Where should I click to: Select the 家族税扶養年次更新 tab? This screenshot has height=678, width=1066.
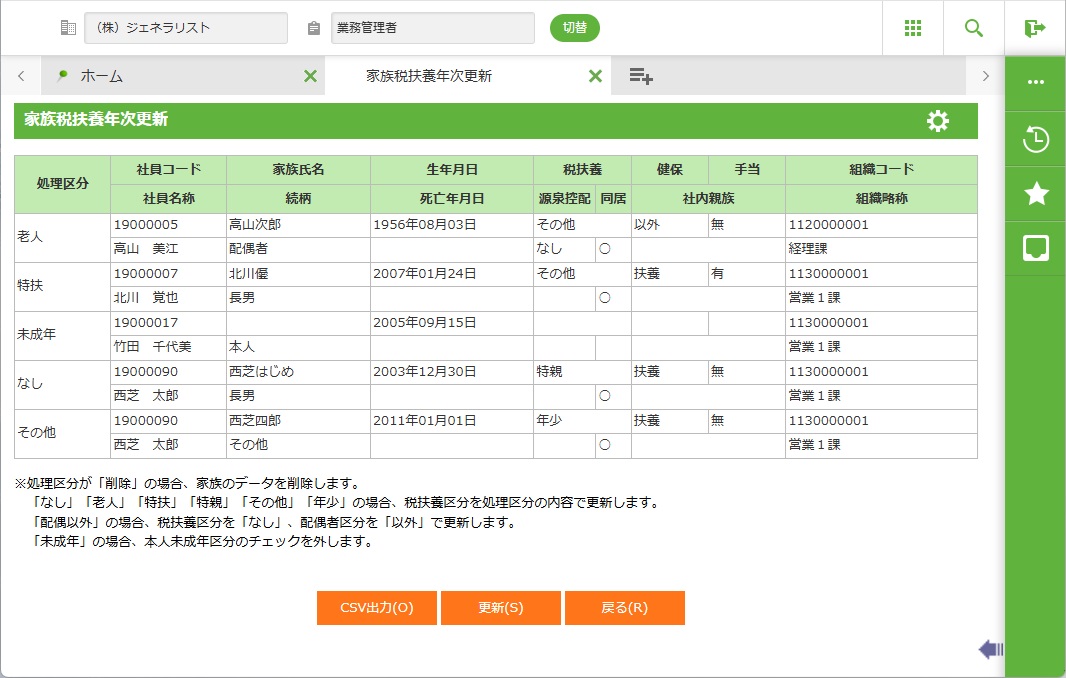click(x=430, y=76)
